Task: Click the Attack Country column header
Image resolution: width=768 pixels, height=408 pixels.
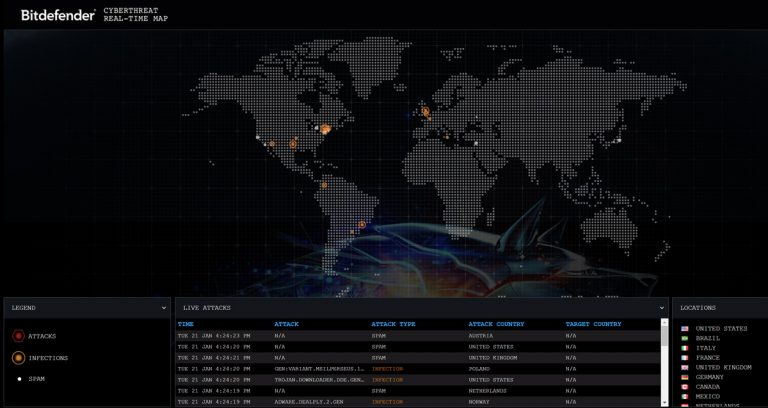Action: click(x=496, y=324)
